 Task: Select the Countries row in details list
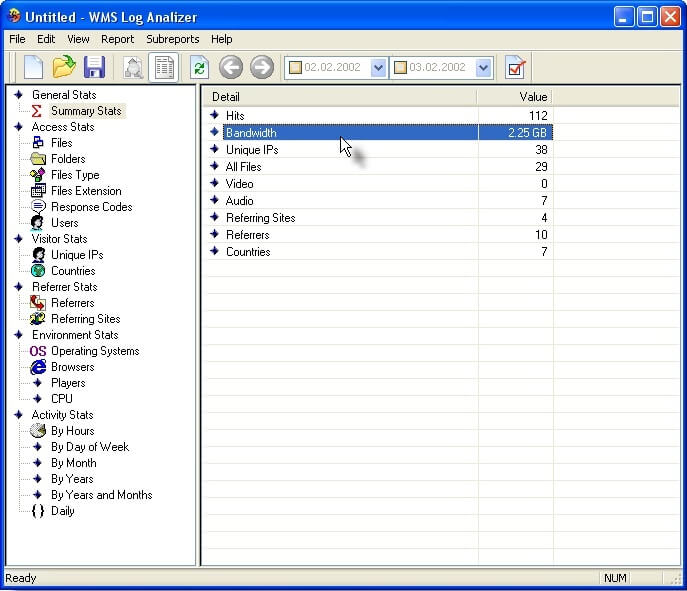click(380, 252)
